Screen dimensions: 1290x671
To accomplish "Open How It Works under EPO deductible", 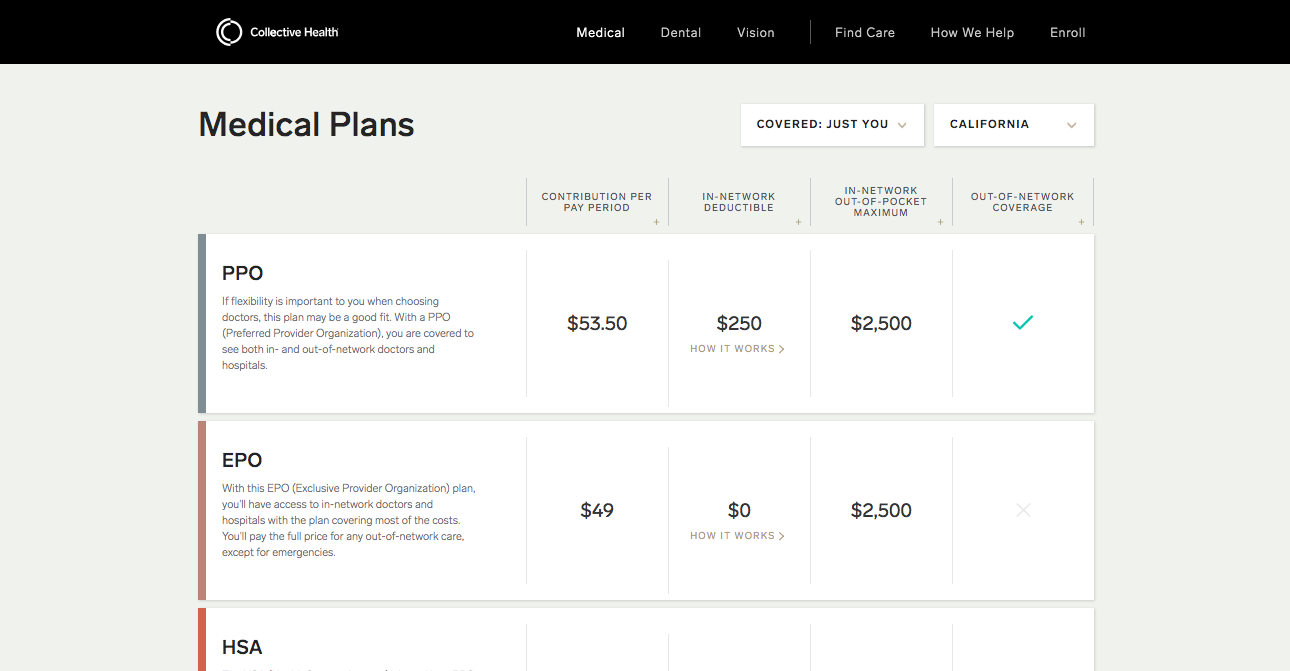I will tap(737, 536).
